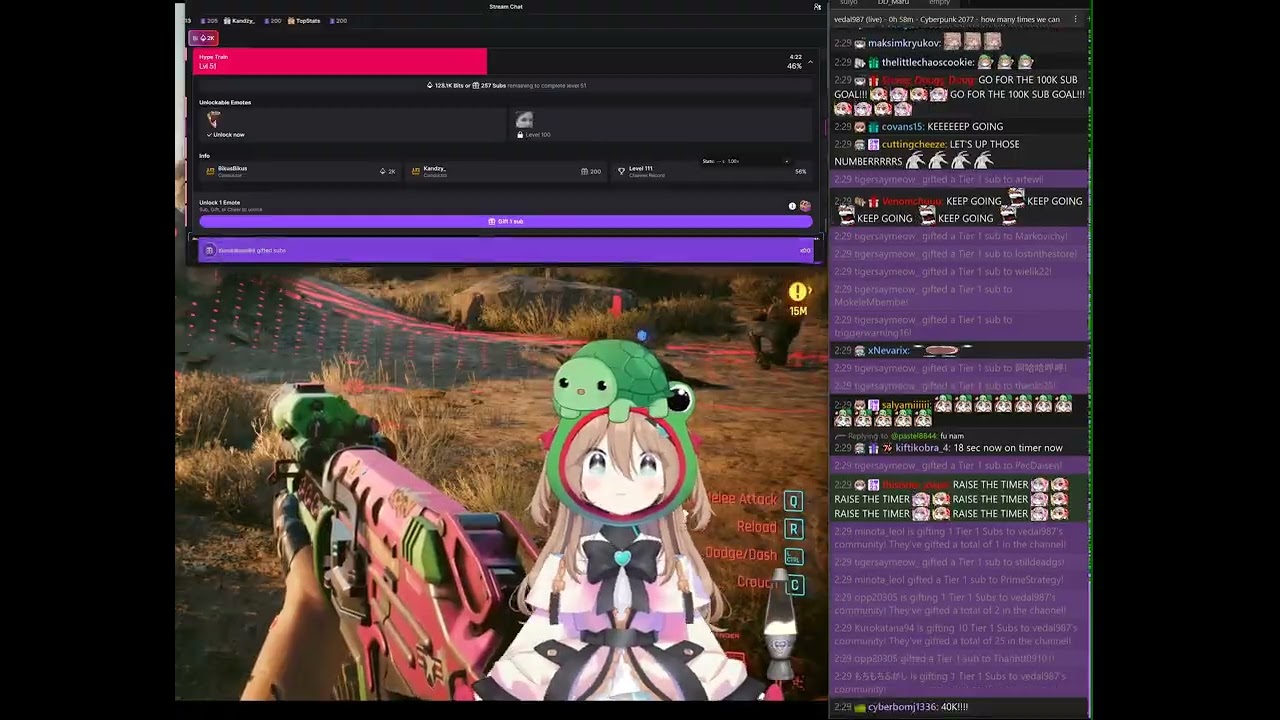Click the Level 111 channel record trophy
Viewport: 1280px width, 720px height.
pos(621,171)
